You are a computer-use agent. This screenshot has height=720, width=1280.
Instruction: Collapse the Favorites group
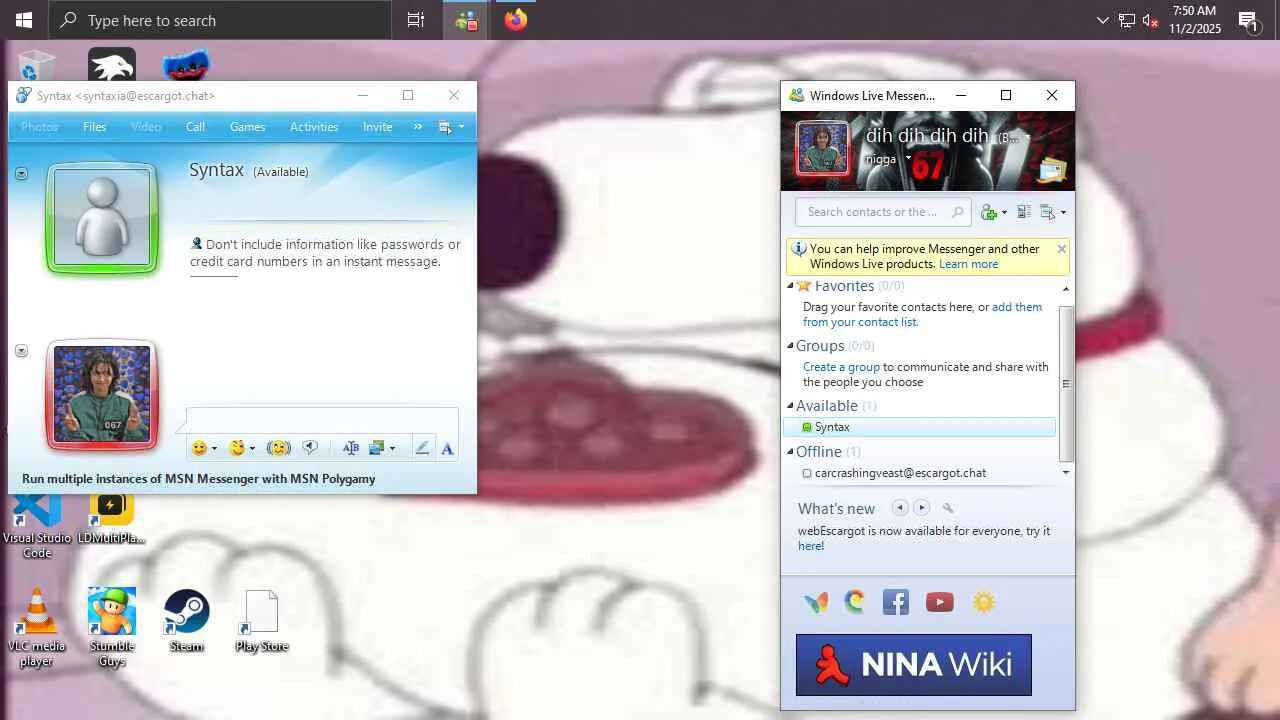[x=790, y=286]
